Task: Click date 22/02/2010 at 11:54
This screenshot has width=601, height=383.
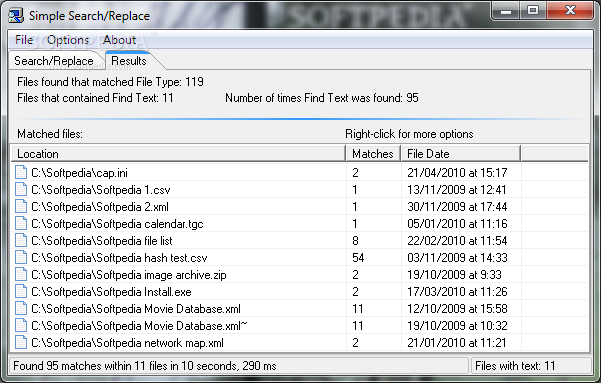Action: (x=457, y=240)
